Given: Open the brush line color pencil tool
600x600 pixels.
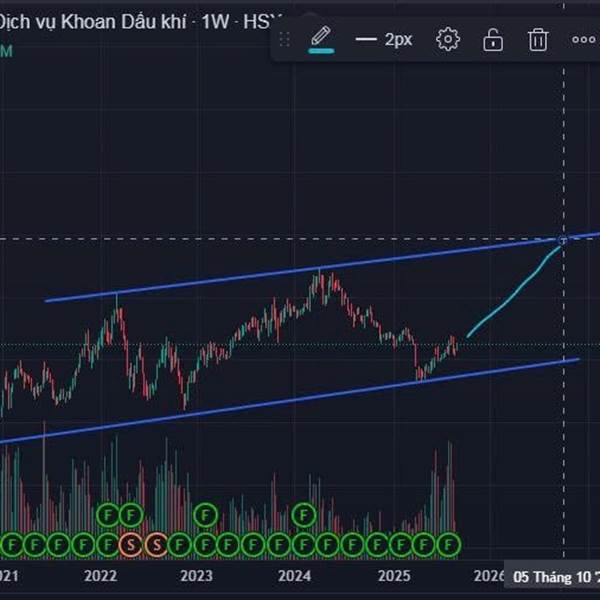Looking at the screenshot, I should pyautogui.click(x=321, y=39).
